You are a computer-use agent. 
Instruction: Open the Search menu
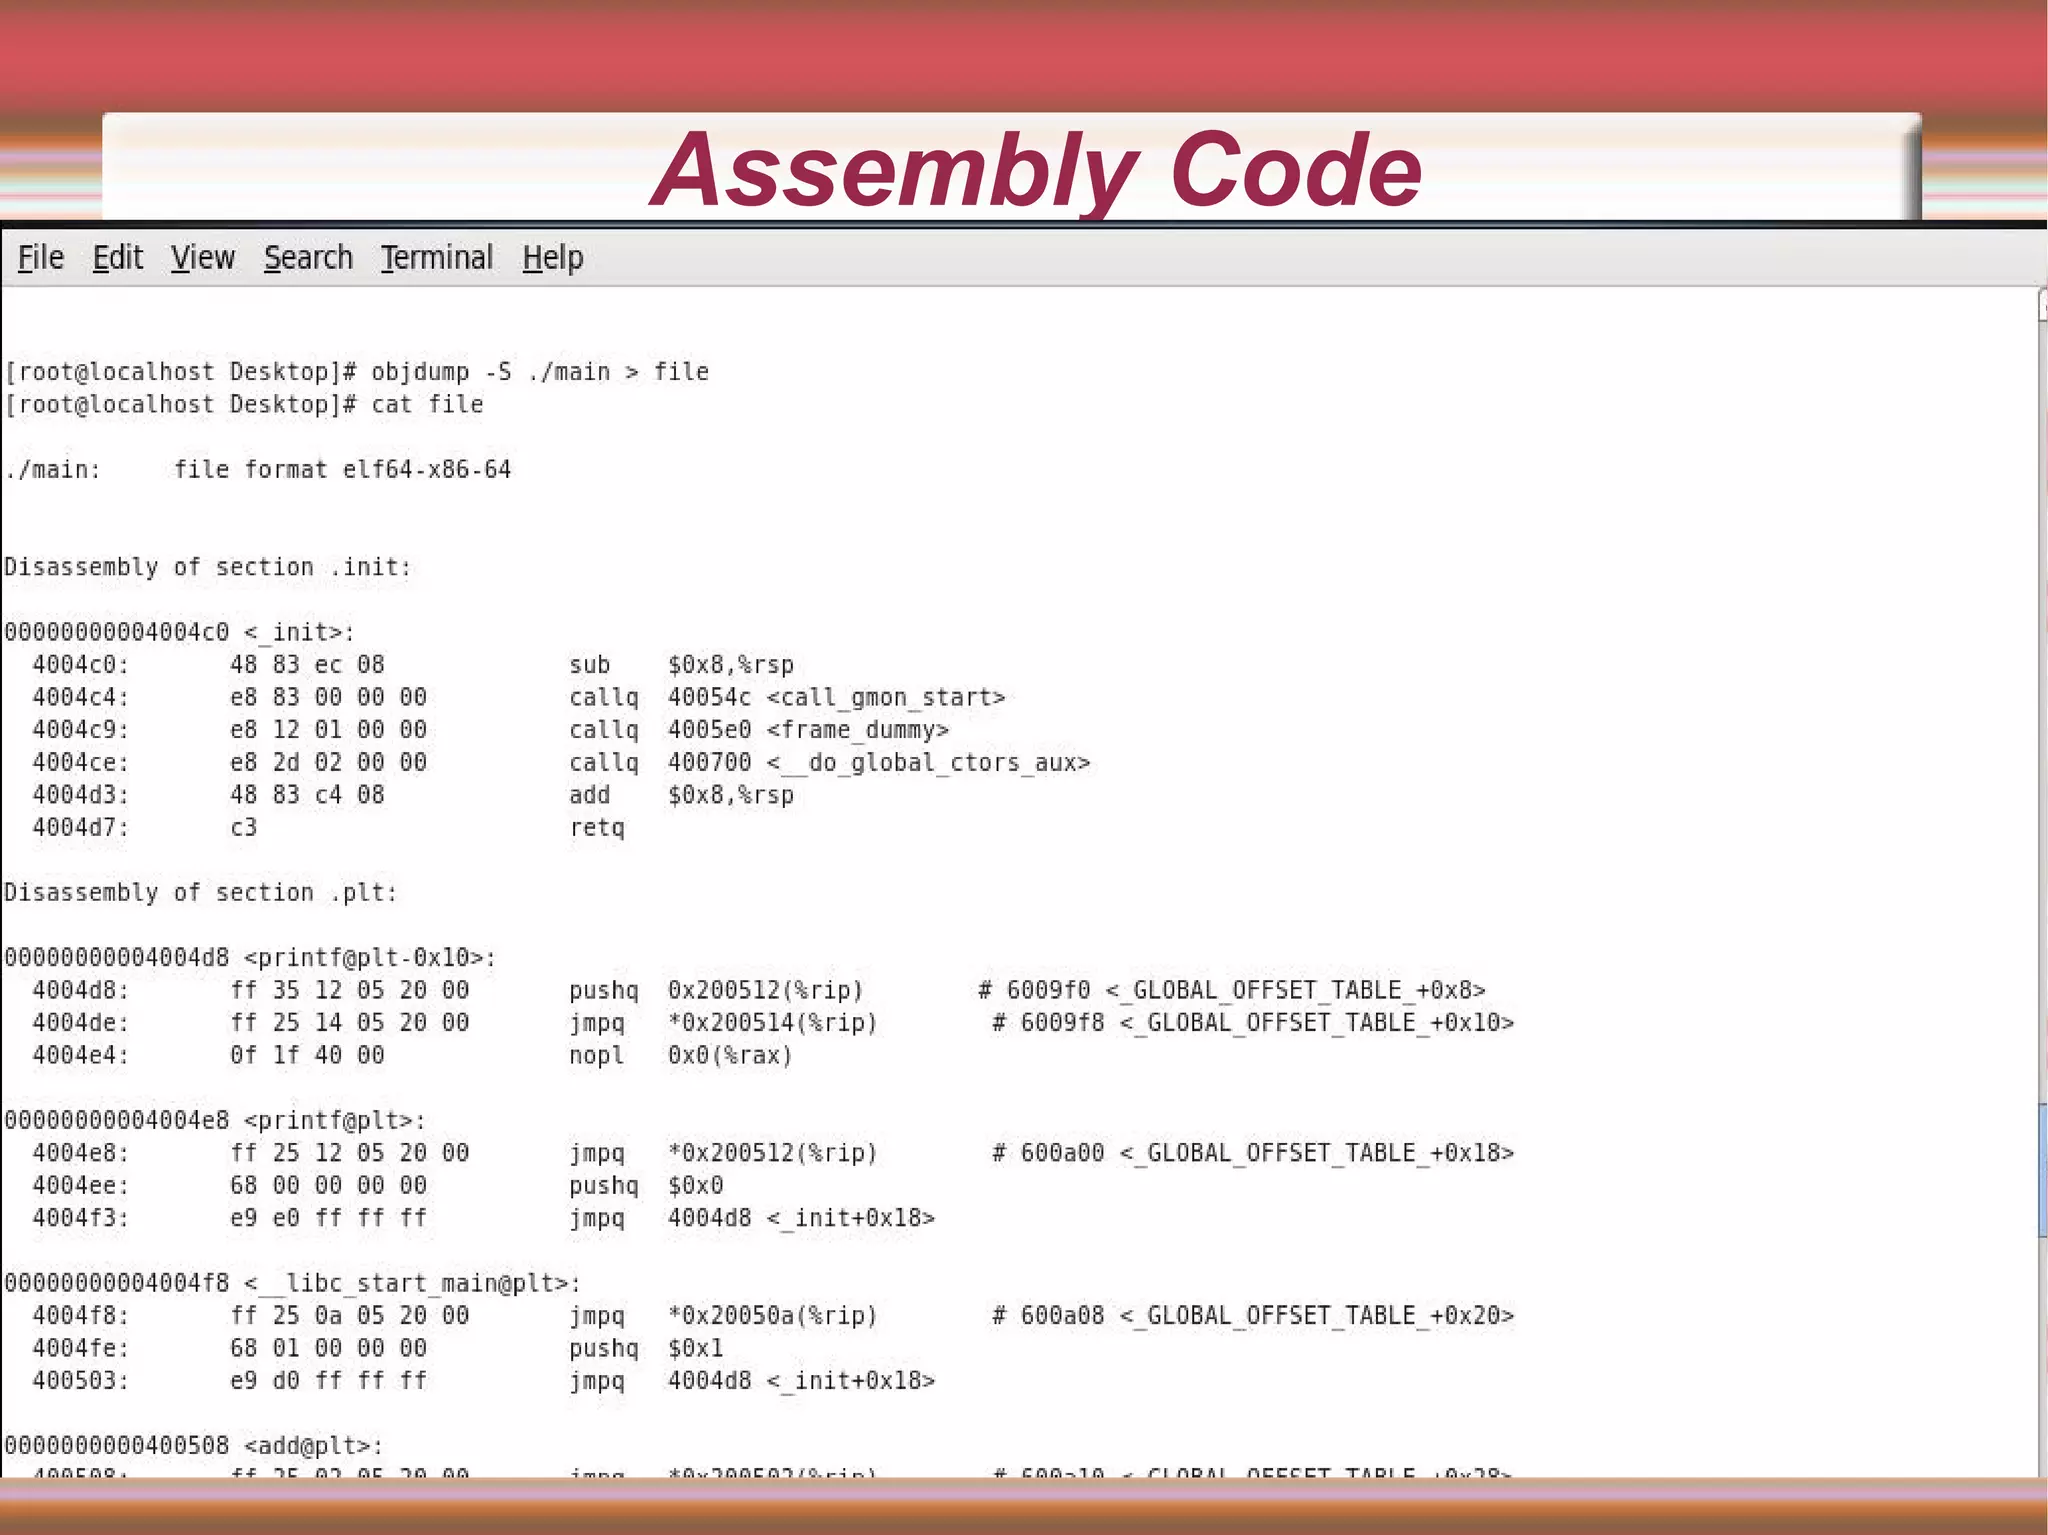click(308, 258)
